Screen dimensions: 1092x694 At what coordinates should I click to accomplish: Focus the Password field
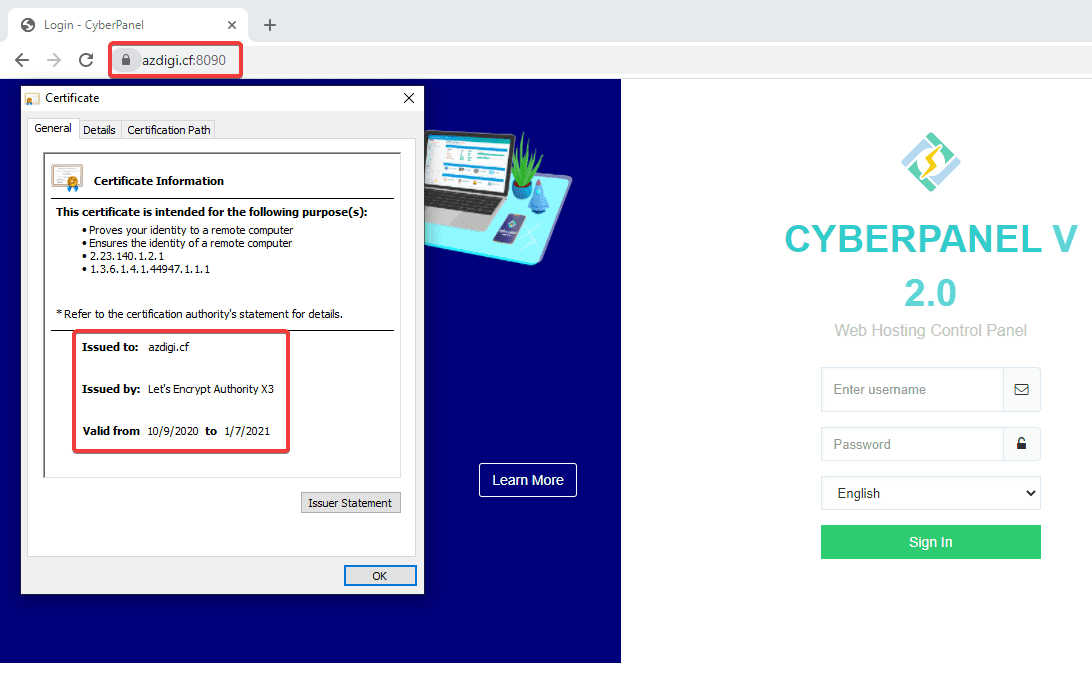[912, 444]
